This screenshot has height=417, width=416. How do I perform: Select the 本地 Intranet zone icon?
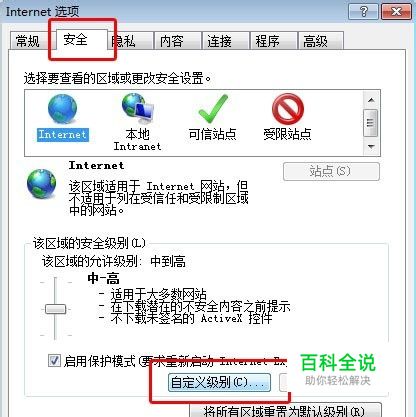tap(138, 108)
